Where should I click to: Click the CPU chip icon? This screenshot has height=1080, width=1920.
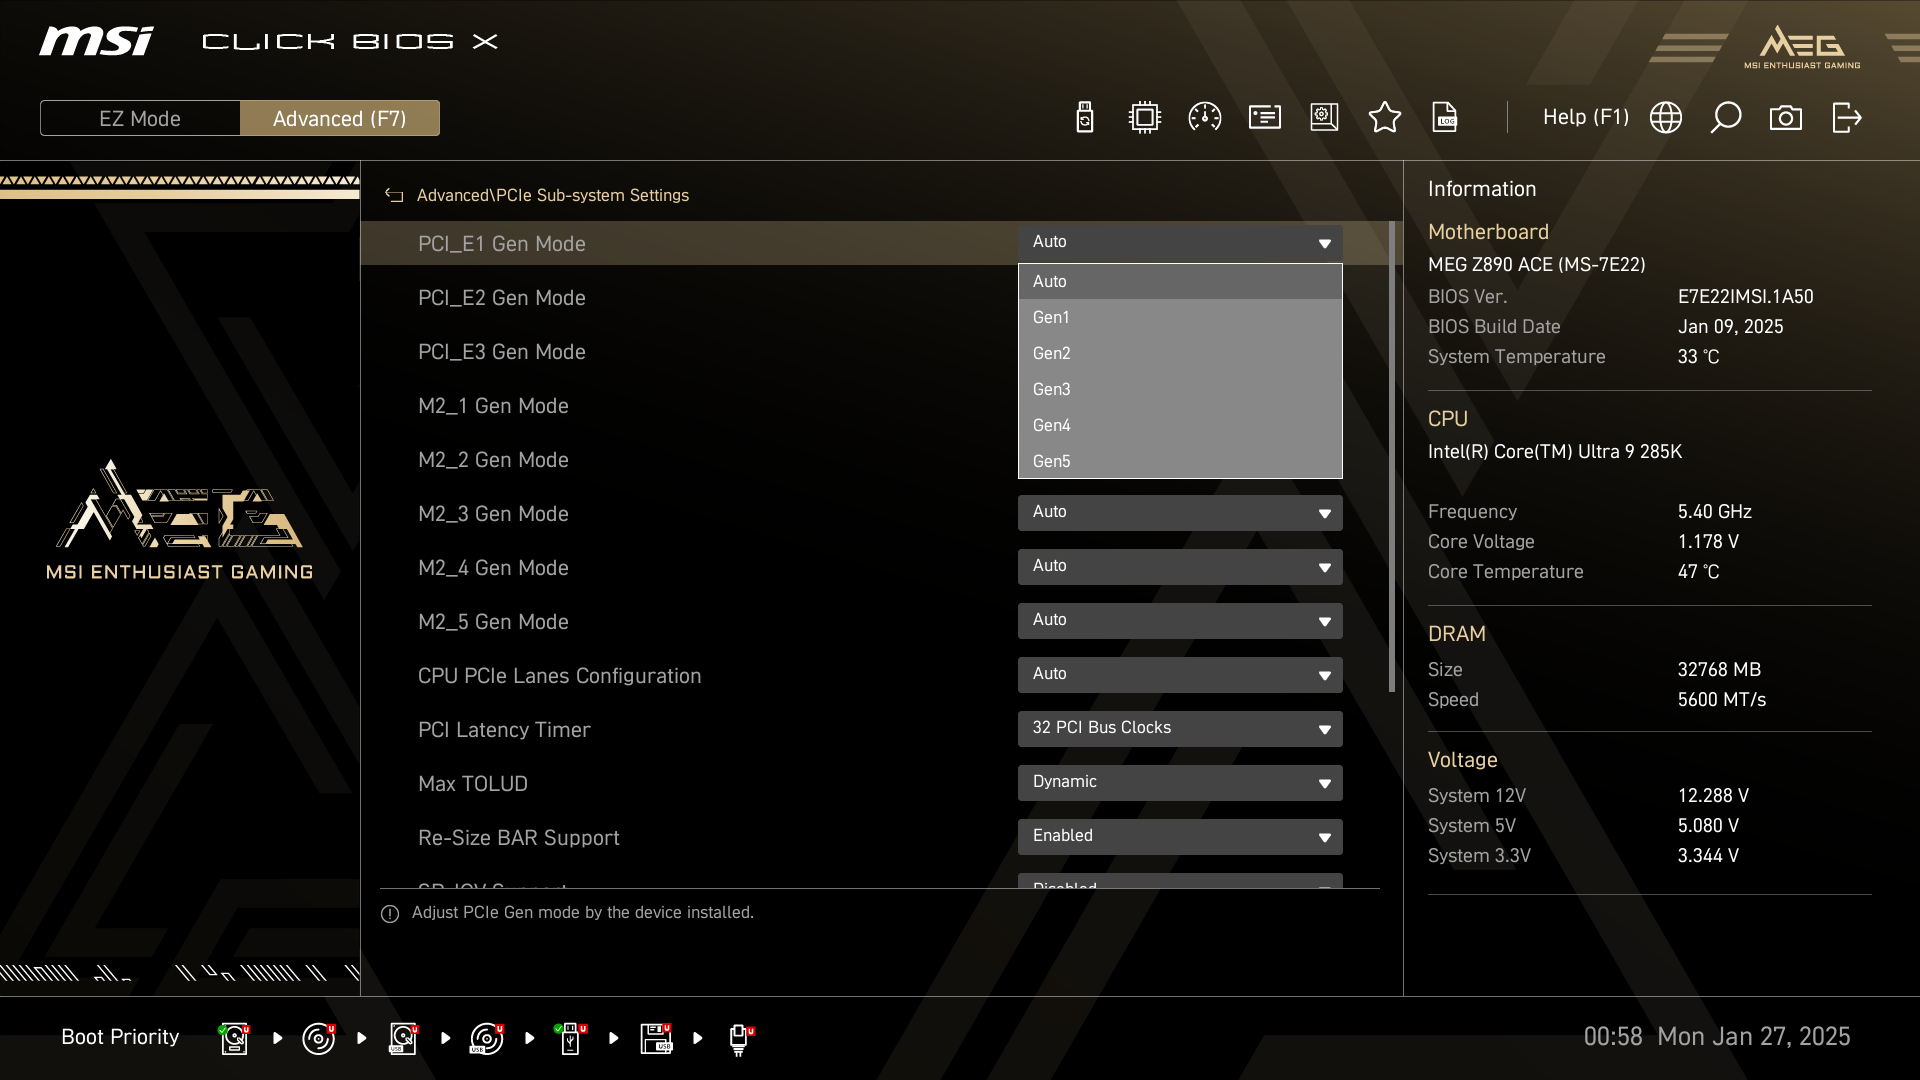click(x=1144, y=118)
